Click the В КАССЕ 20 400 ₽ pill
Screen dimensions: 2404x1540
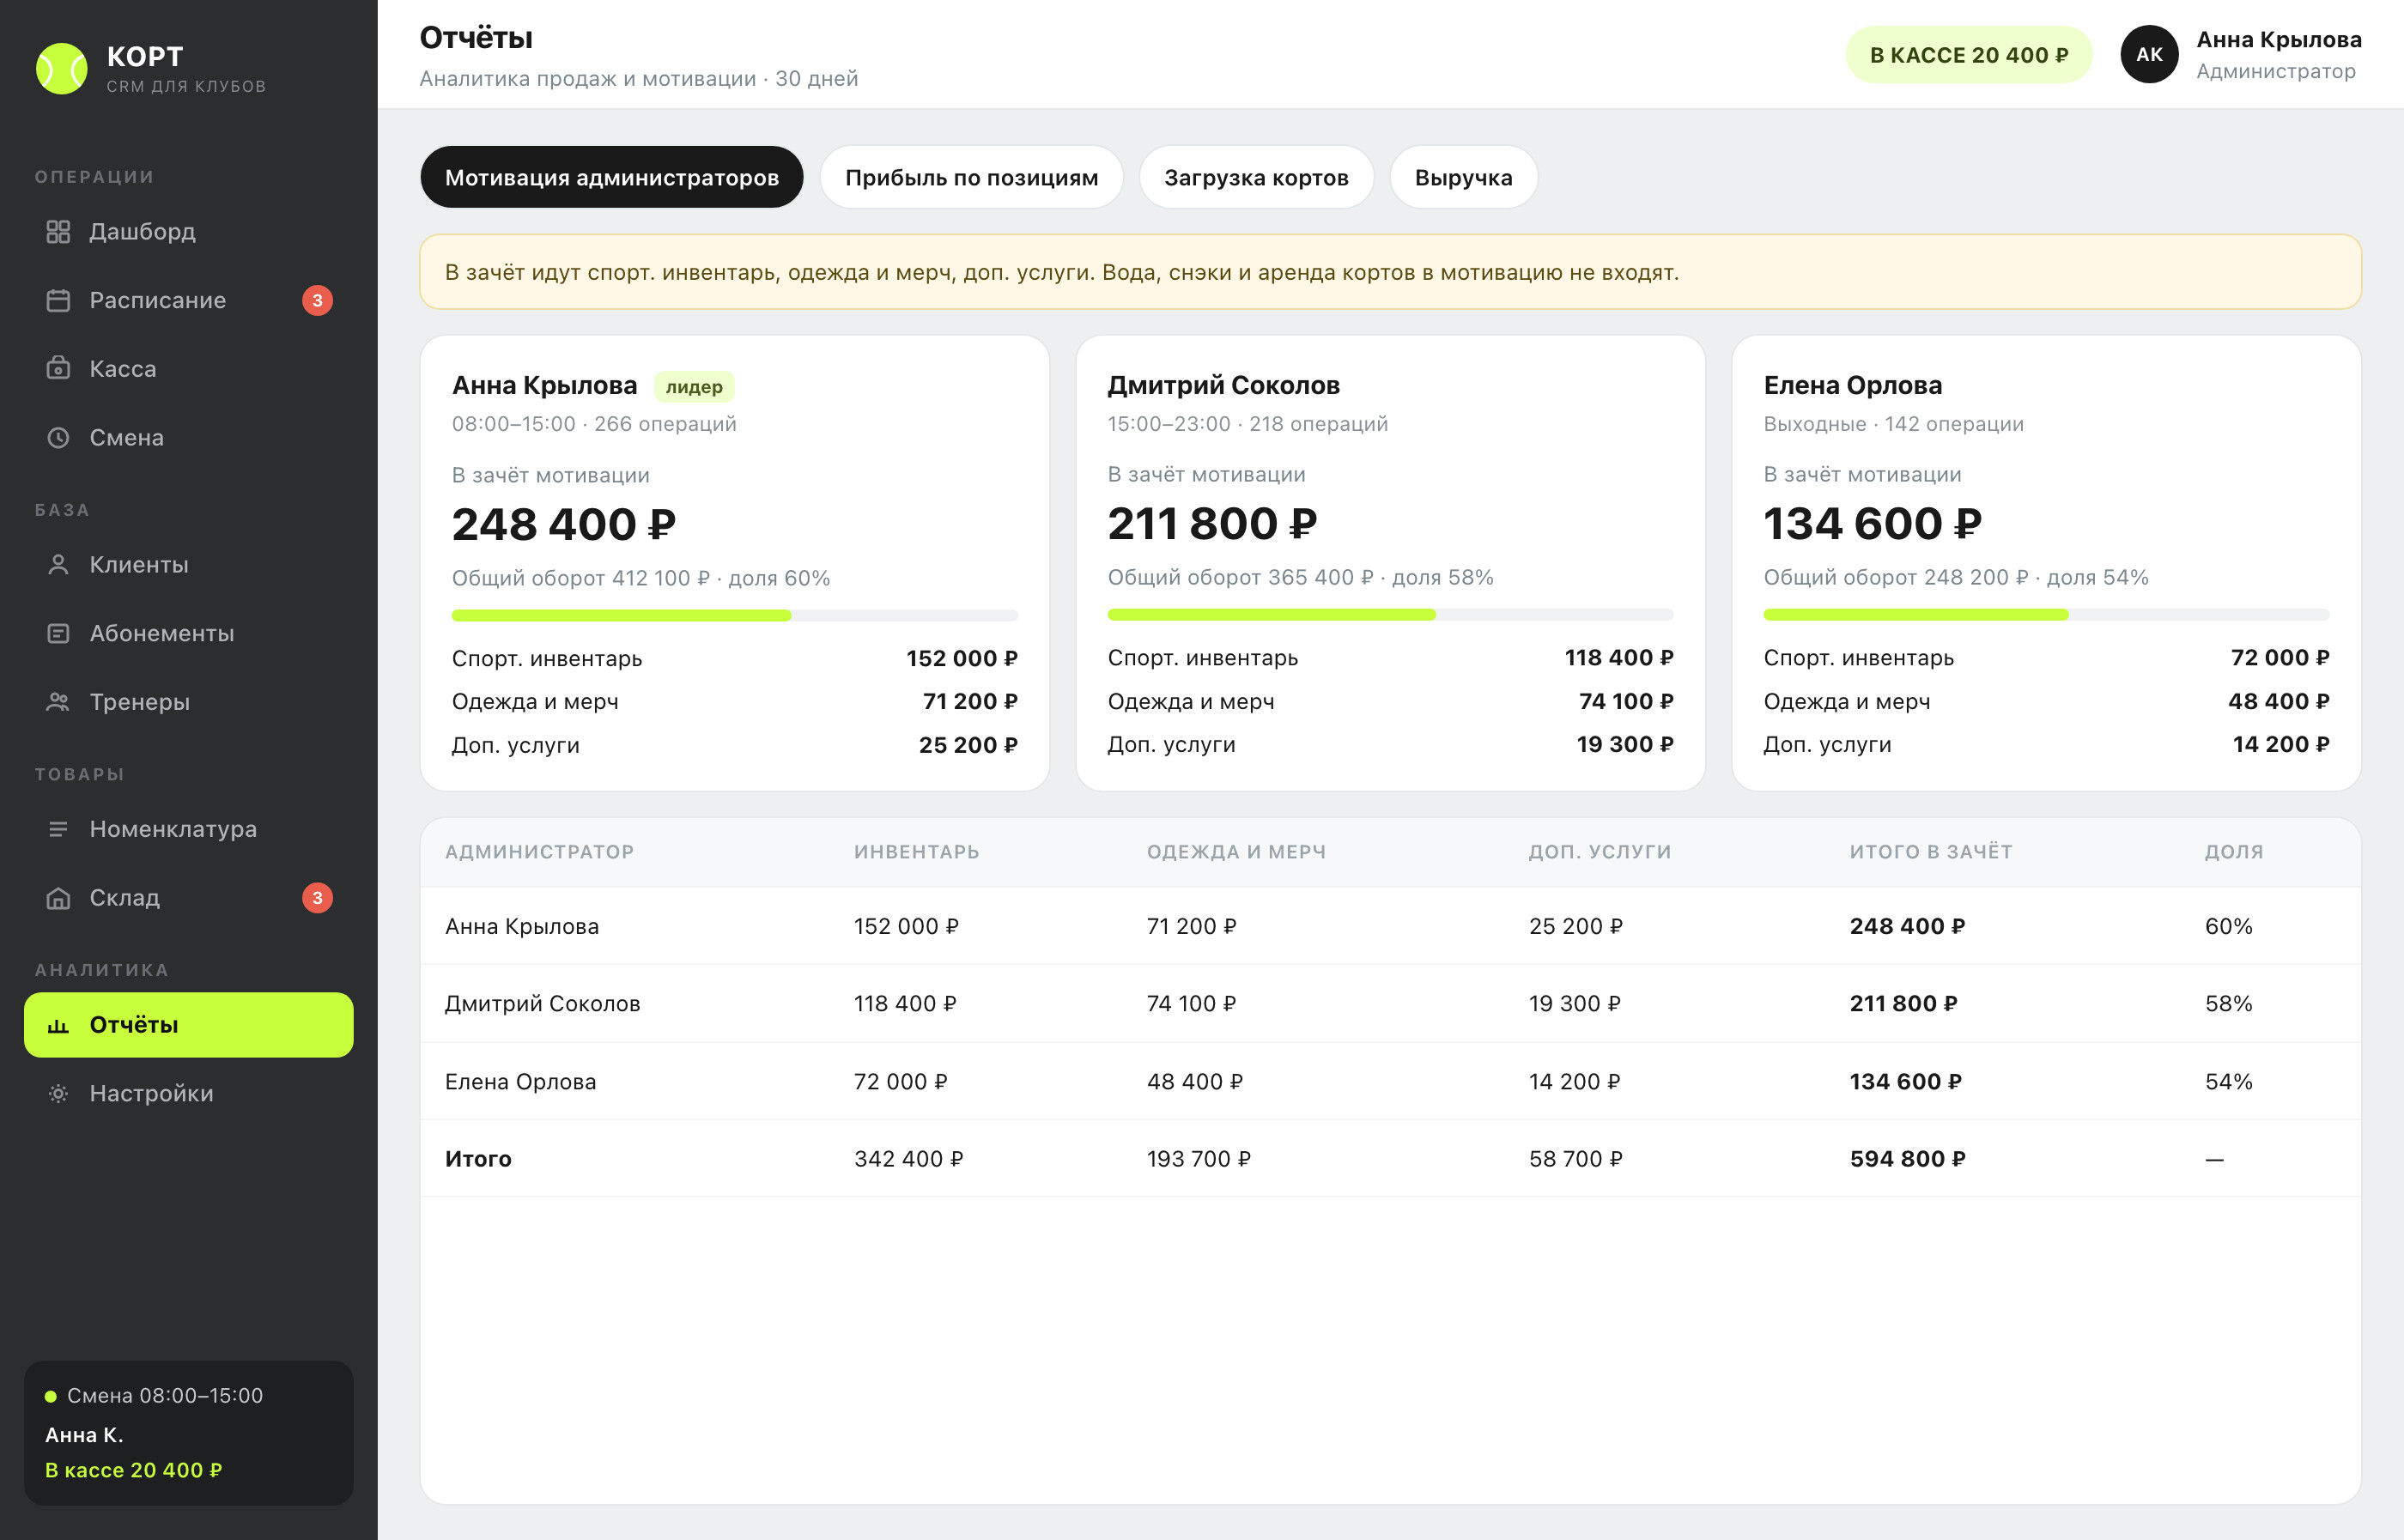coord(1968,54)
